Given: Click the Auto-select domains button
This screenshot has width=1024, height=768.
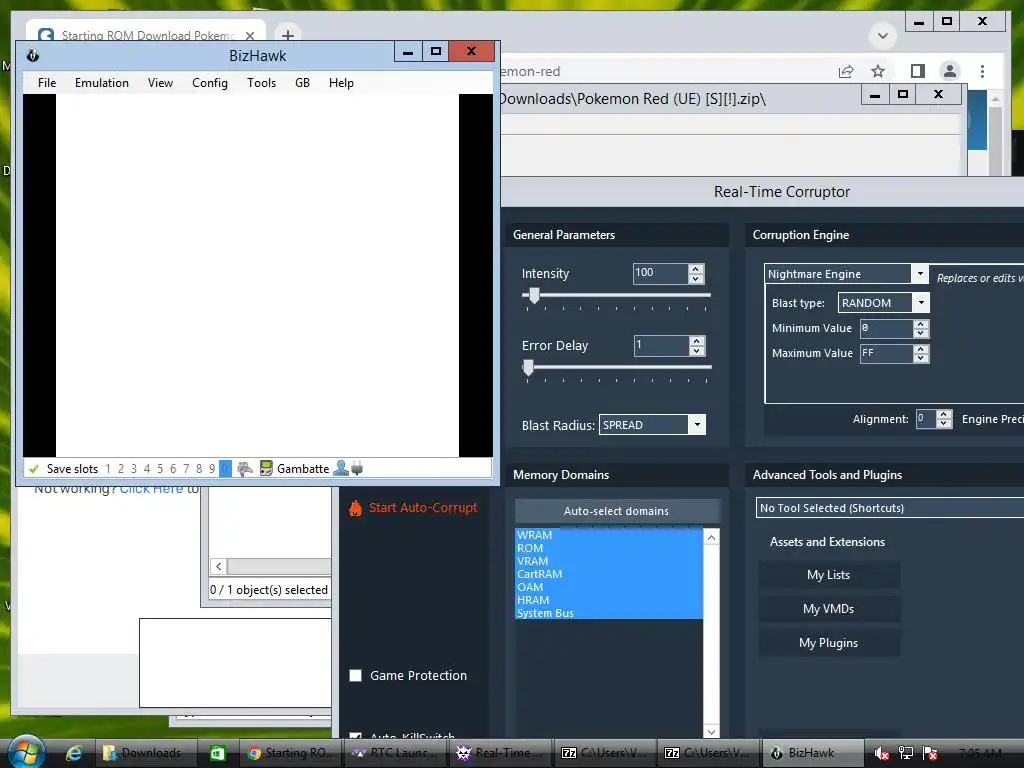Looking at the screenshot, I should [x=616, y=511].
